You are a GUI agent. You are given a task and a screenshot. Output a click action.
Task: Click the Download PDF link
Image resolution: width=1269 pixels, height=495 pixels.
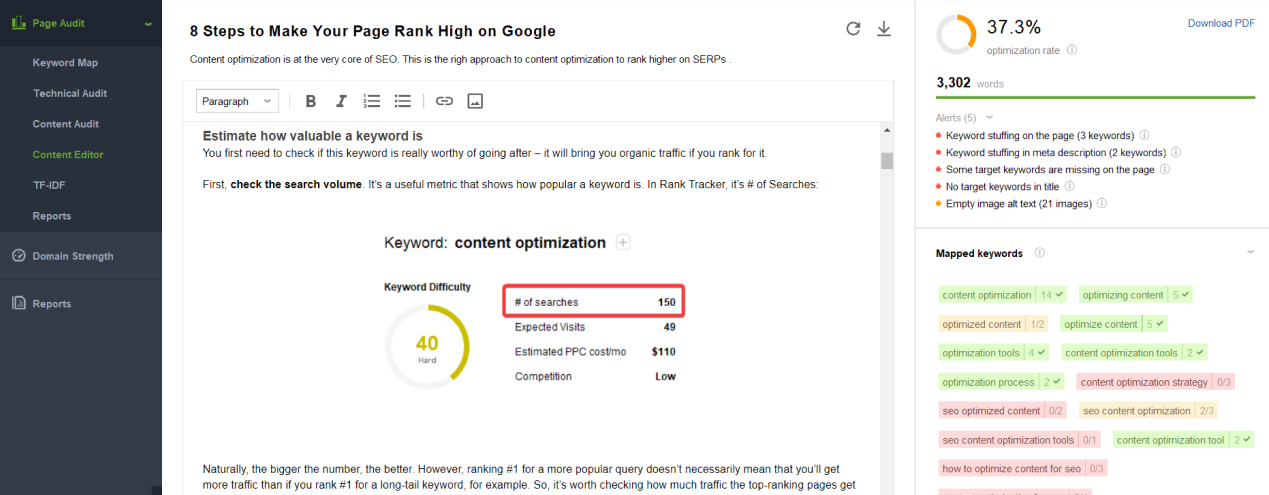pos(1220,23)
